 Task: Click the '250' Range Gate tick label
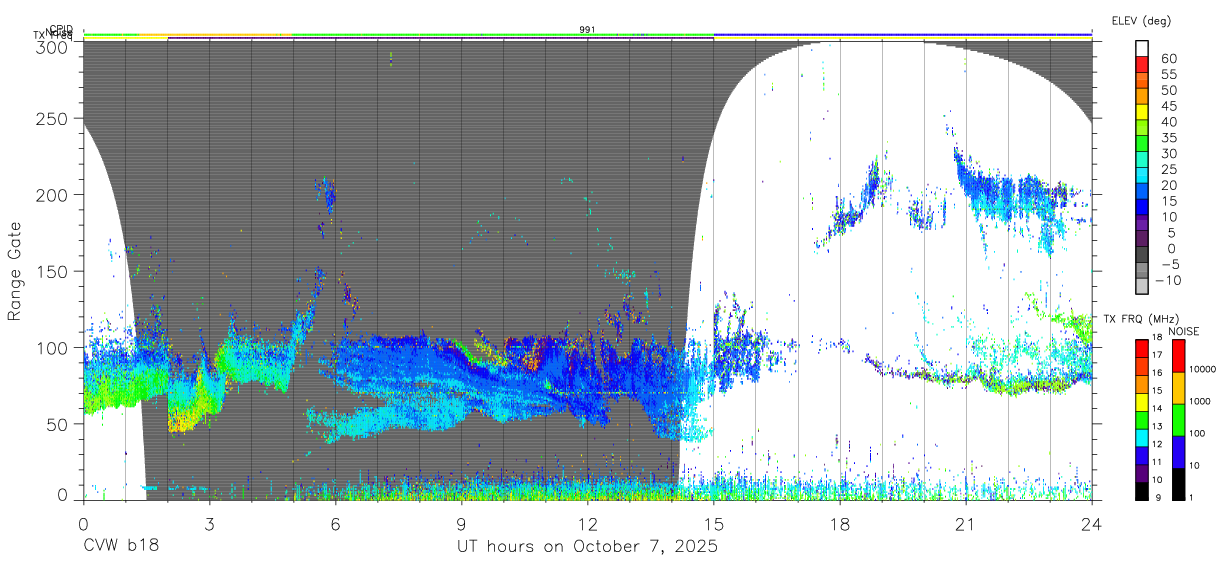(54, 118)
